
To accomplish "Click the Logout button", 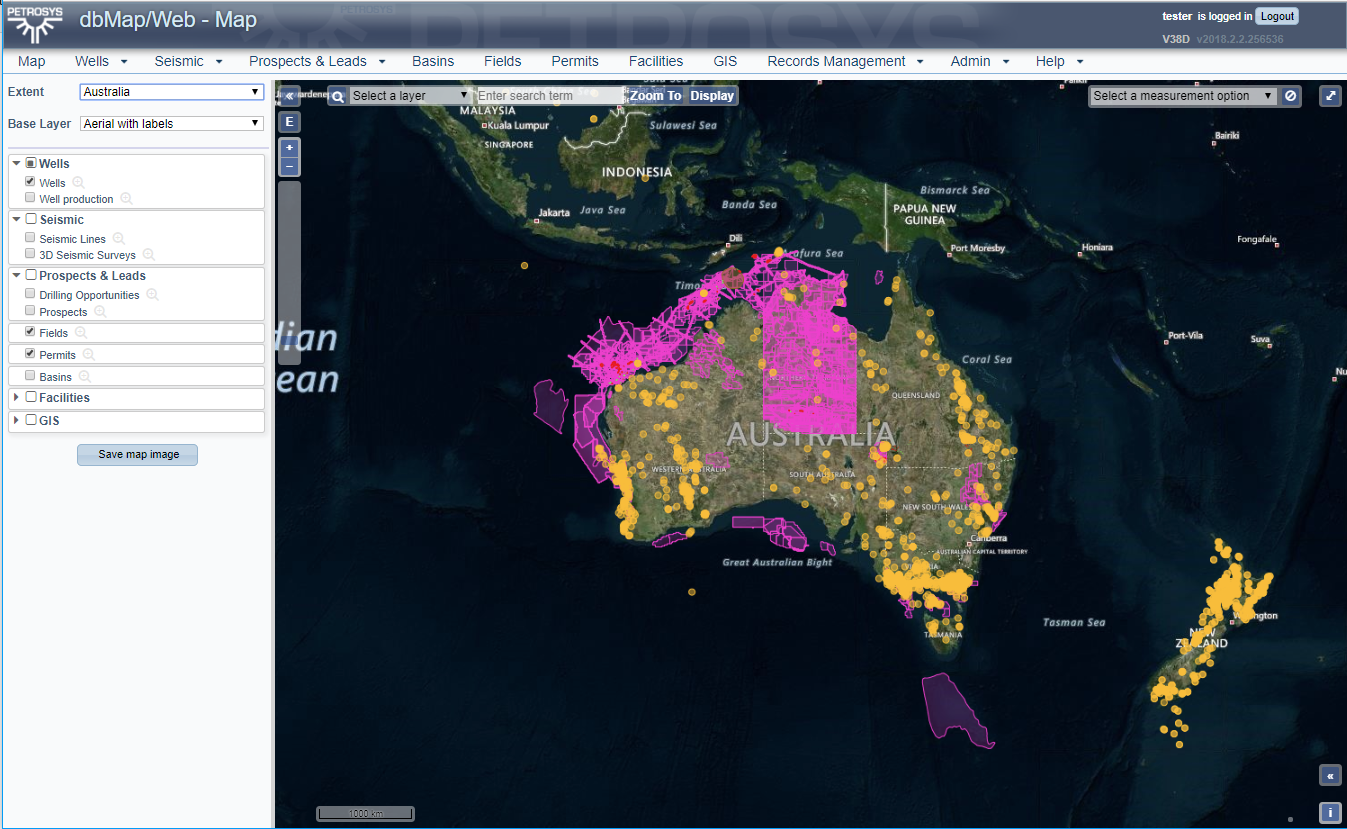I will point(1277,16).
